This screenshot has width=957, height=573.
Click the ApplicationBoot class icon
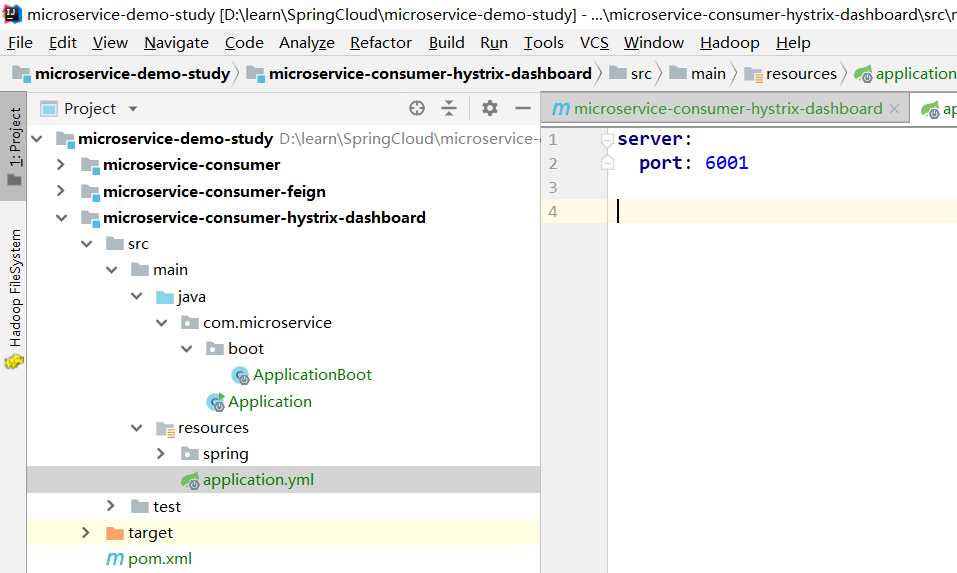(240, 375)
